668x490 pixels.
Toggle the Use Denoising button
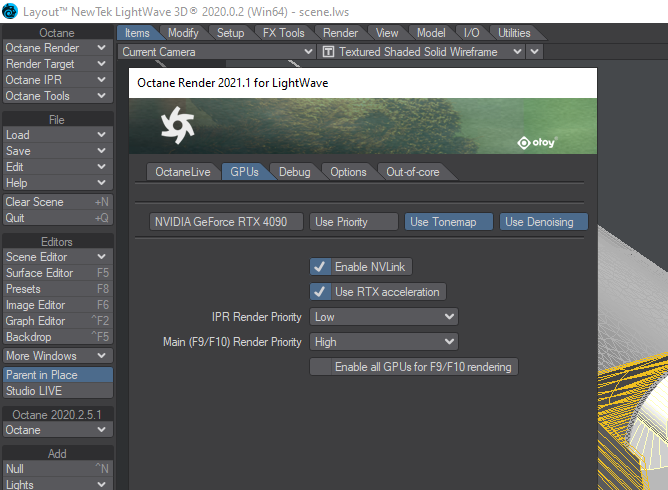coord(544,222)
